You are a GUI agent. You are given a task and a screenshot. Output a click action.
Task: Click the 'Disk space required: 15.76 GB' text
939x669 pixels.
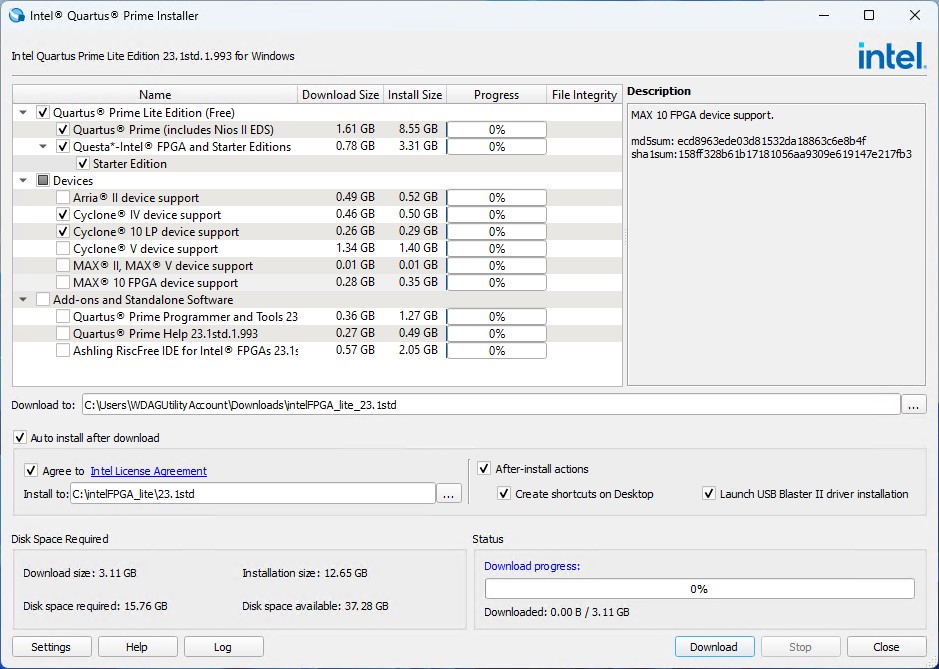point(95,606)
